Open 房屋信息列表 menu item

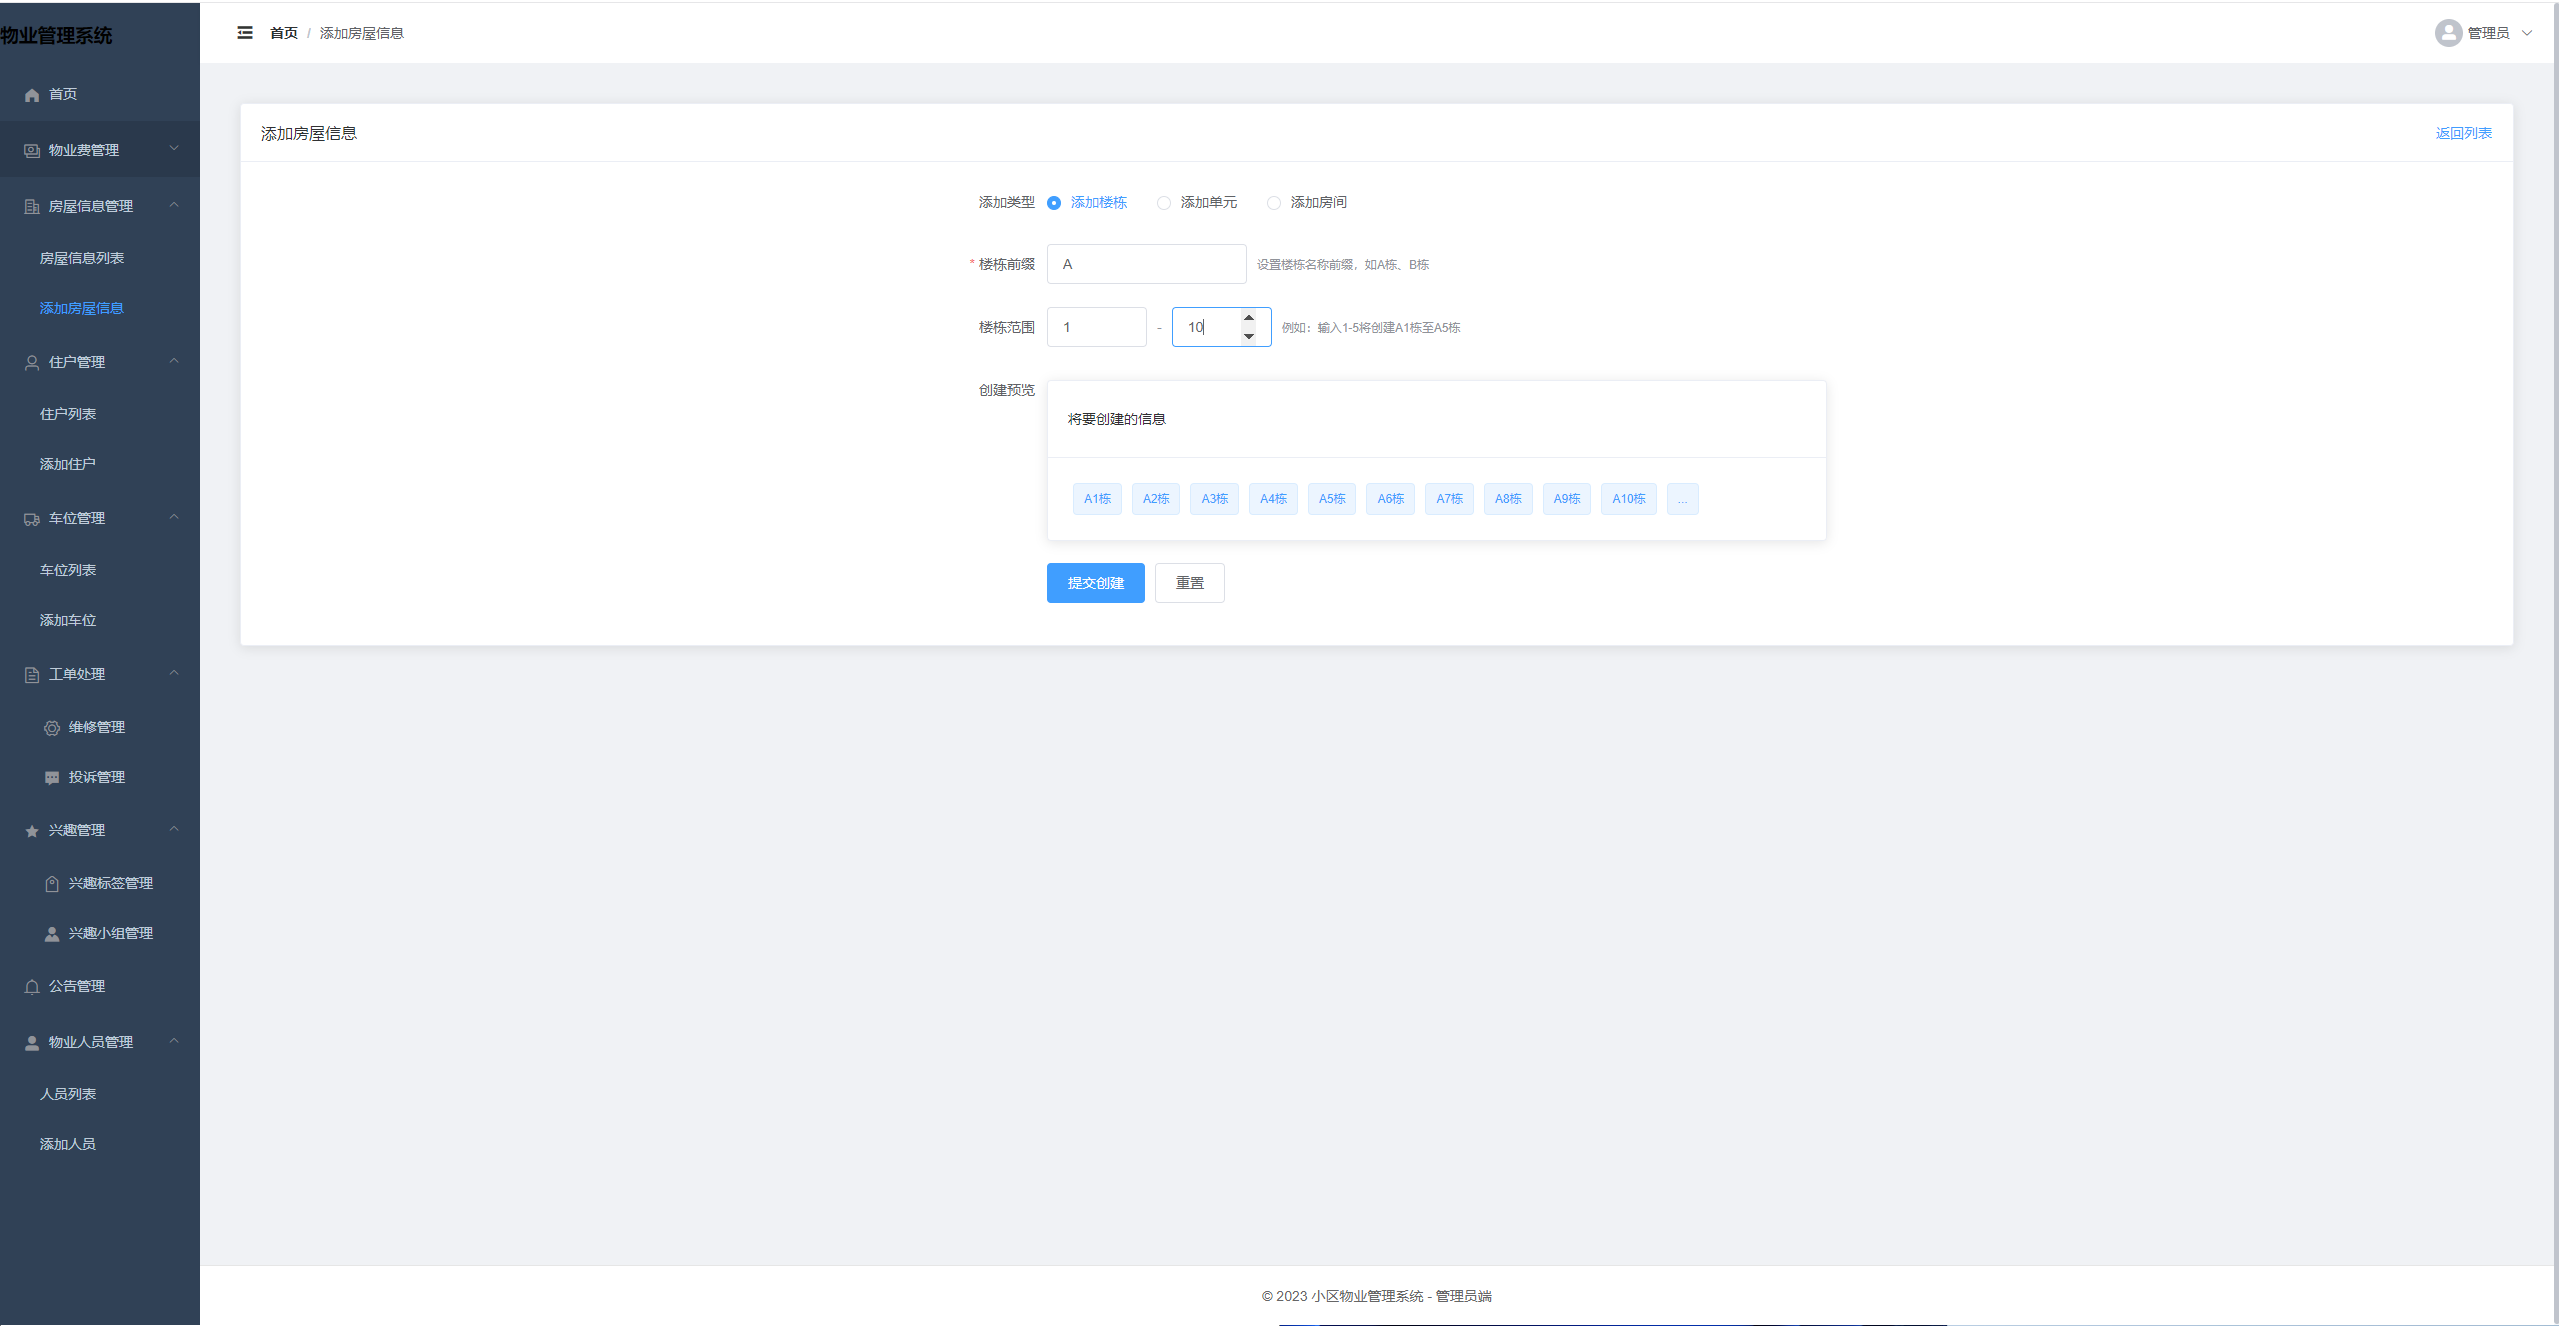82,258
